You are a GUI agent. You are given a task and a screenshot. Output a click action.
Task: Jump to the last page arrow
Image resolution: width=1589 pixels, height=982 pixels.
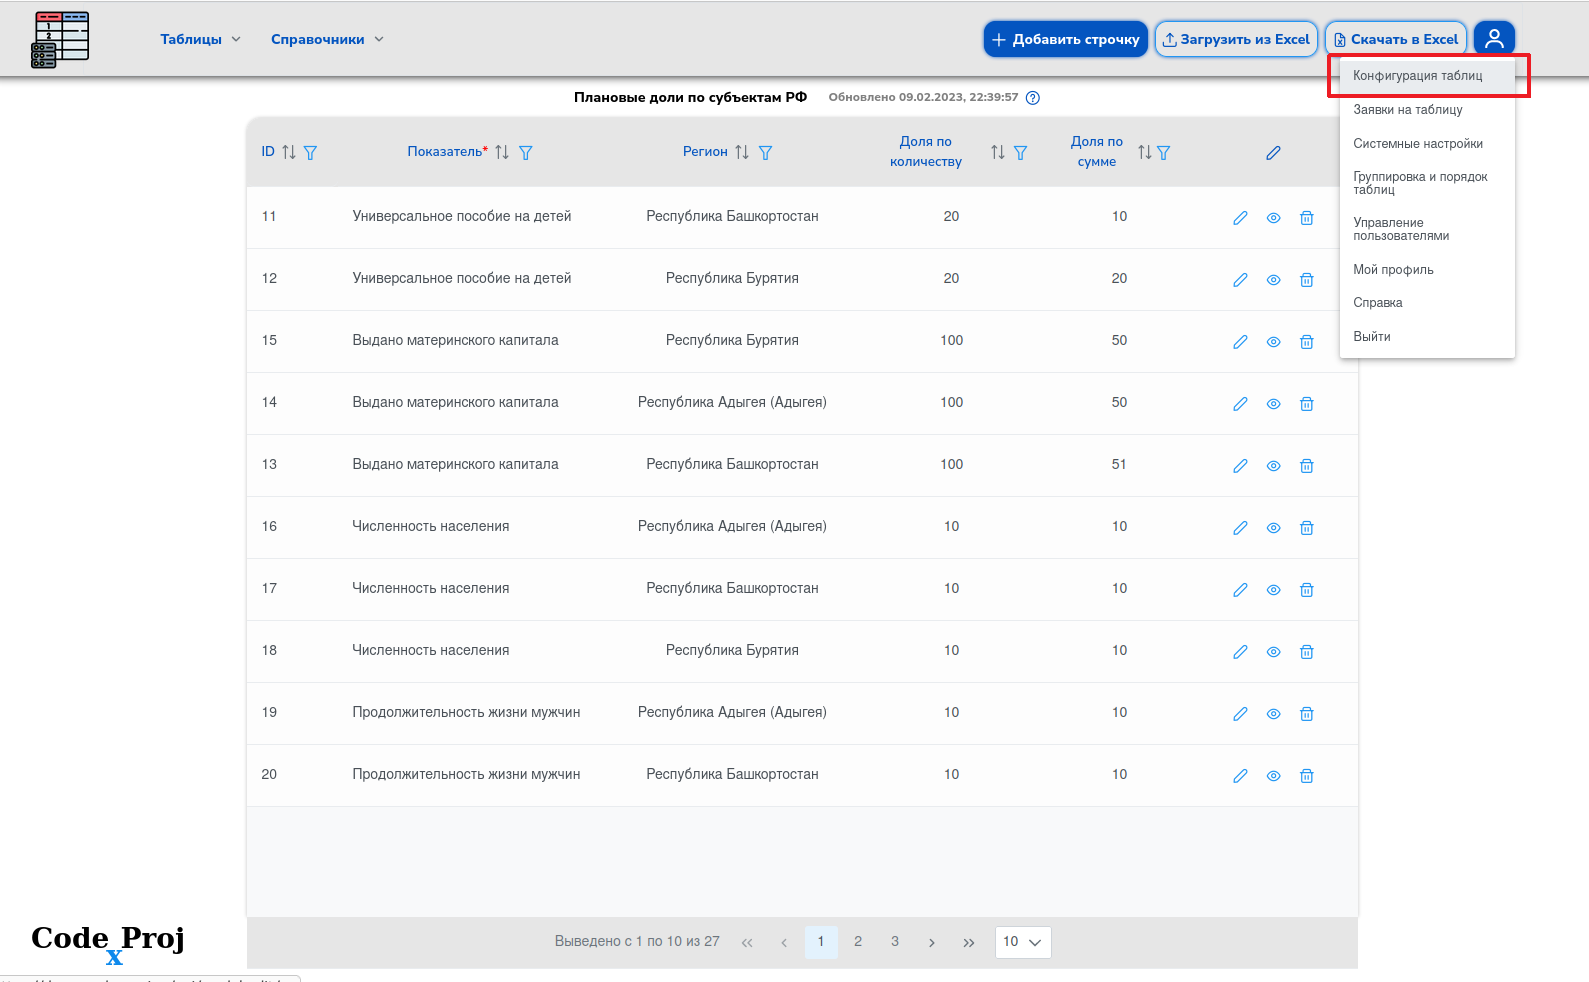(x=968, y=942)
